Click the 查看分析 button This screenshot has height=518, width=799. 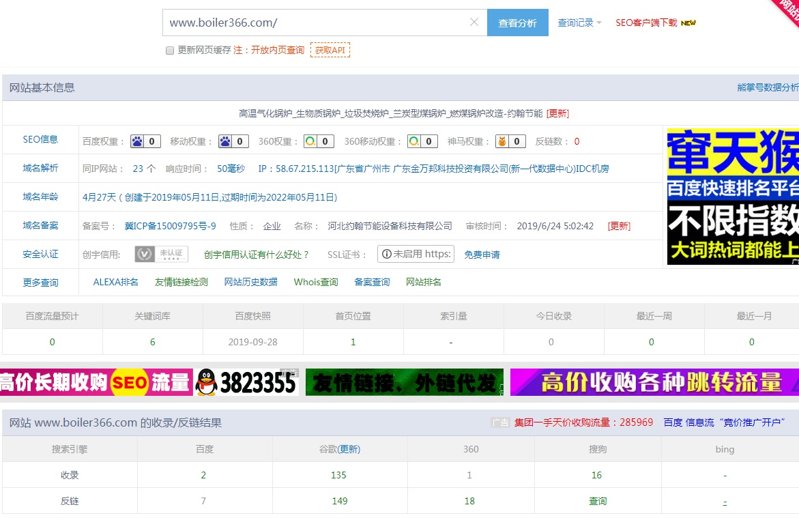(x=517, y=22)
